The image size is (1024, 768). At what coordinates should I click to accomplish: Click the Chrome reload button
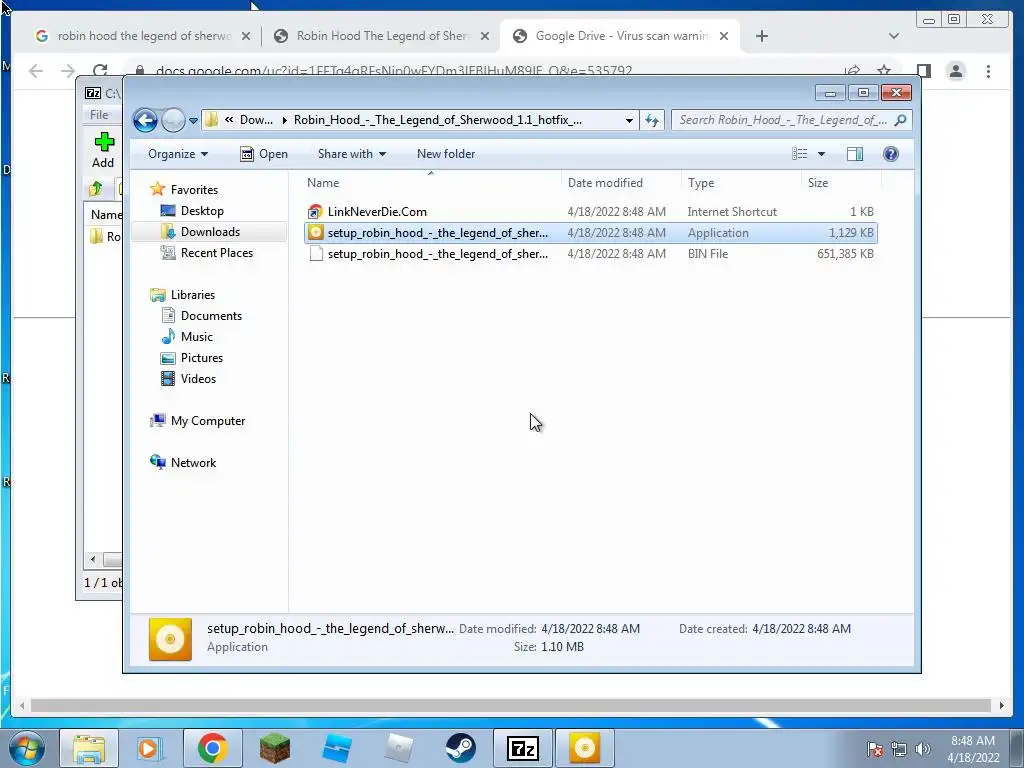[100, 71]
